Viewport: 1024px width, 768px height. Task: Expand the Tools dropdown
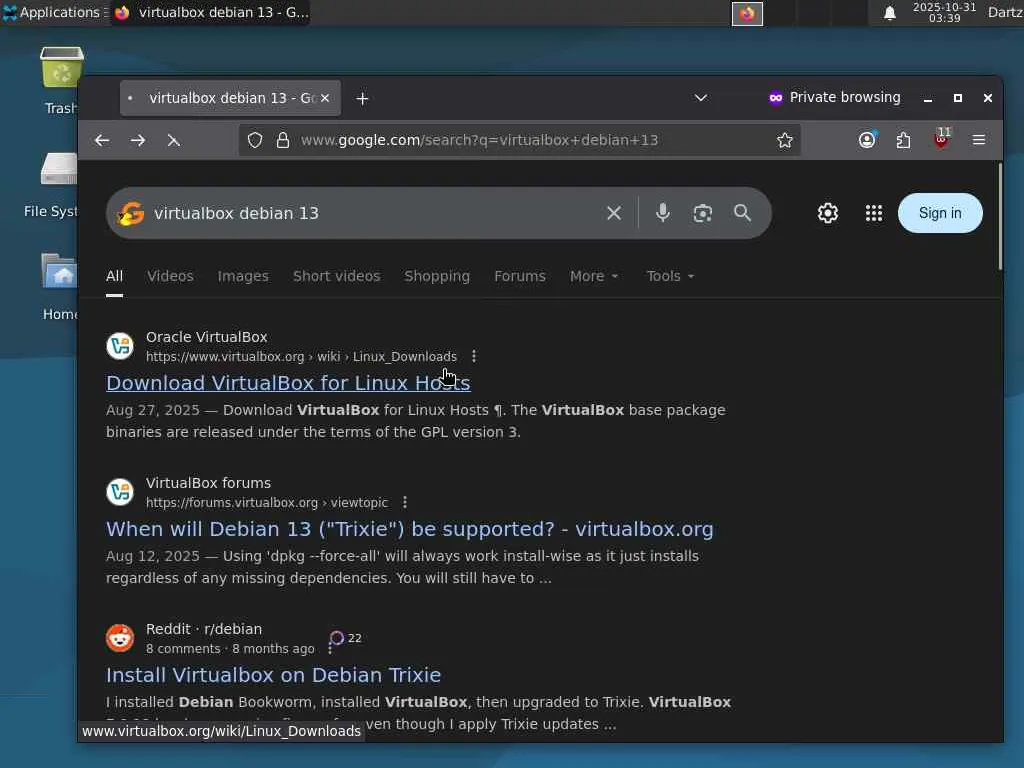tap(670, 276)
